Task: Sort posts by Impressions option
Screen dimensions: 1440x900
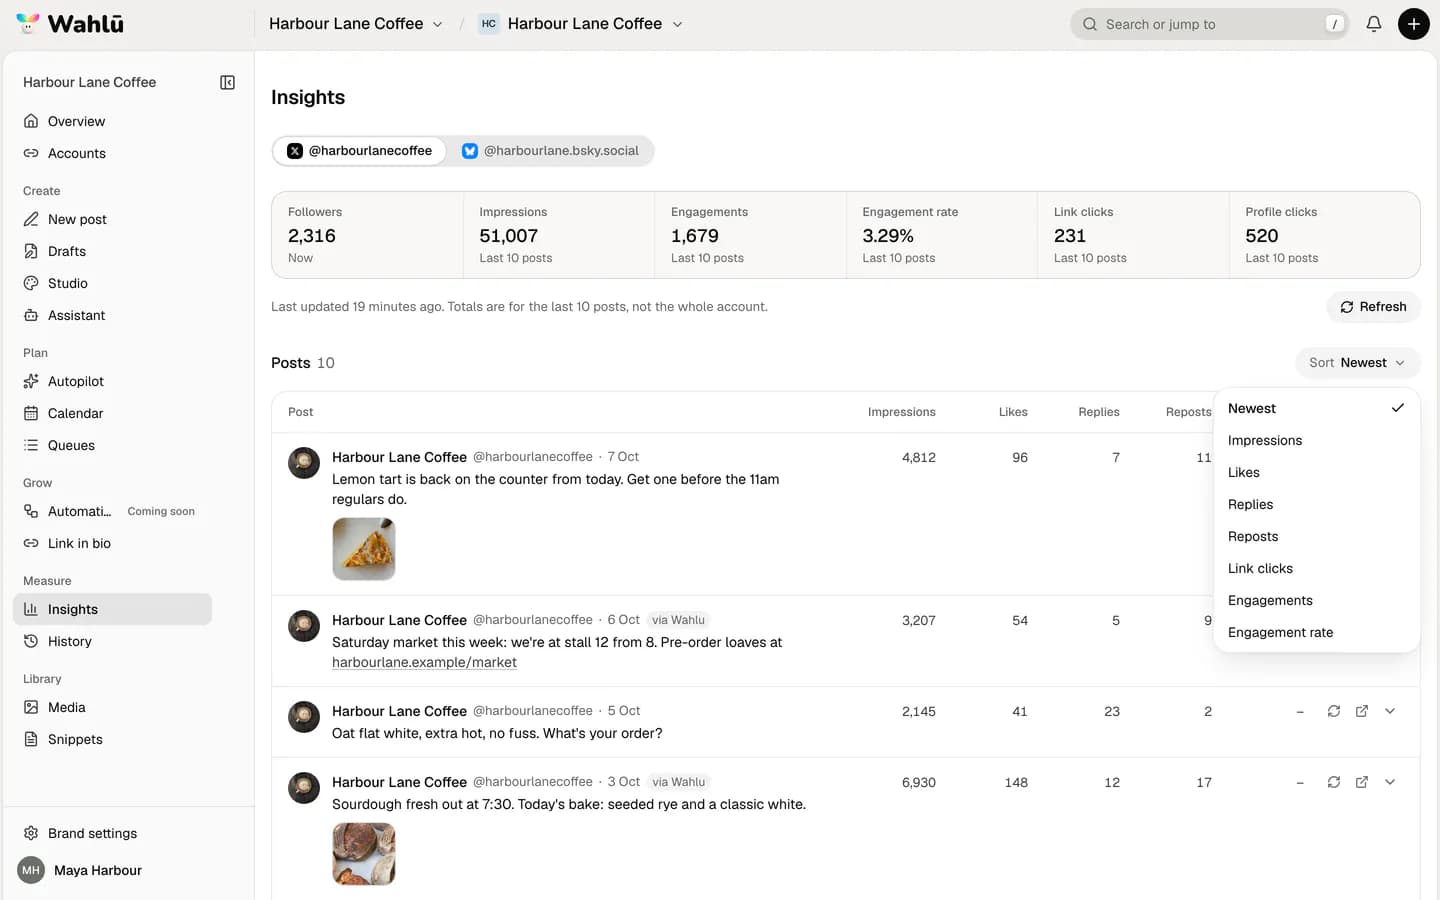Action: 1316,440
